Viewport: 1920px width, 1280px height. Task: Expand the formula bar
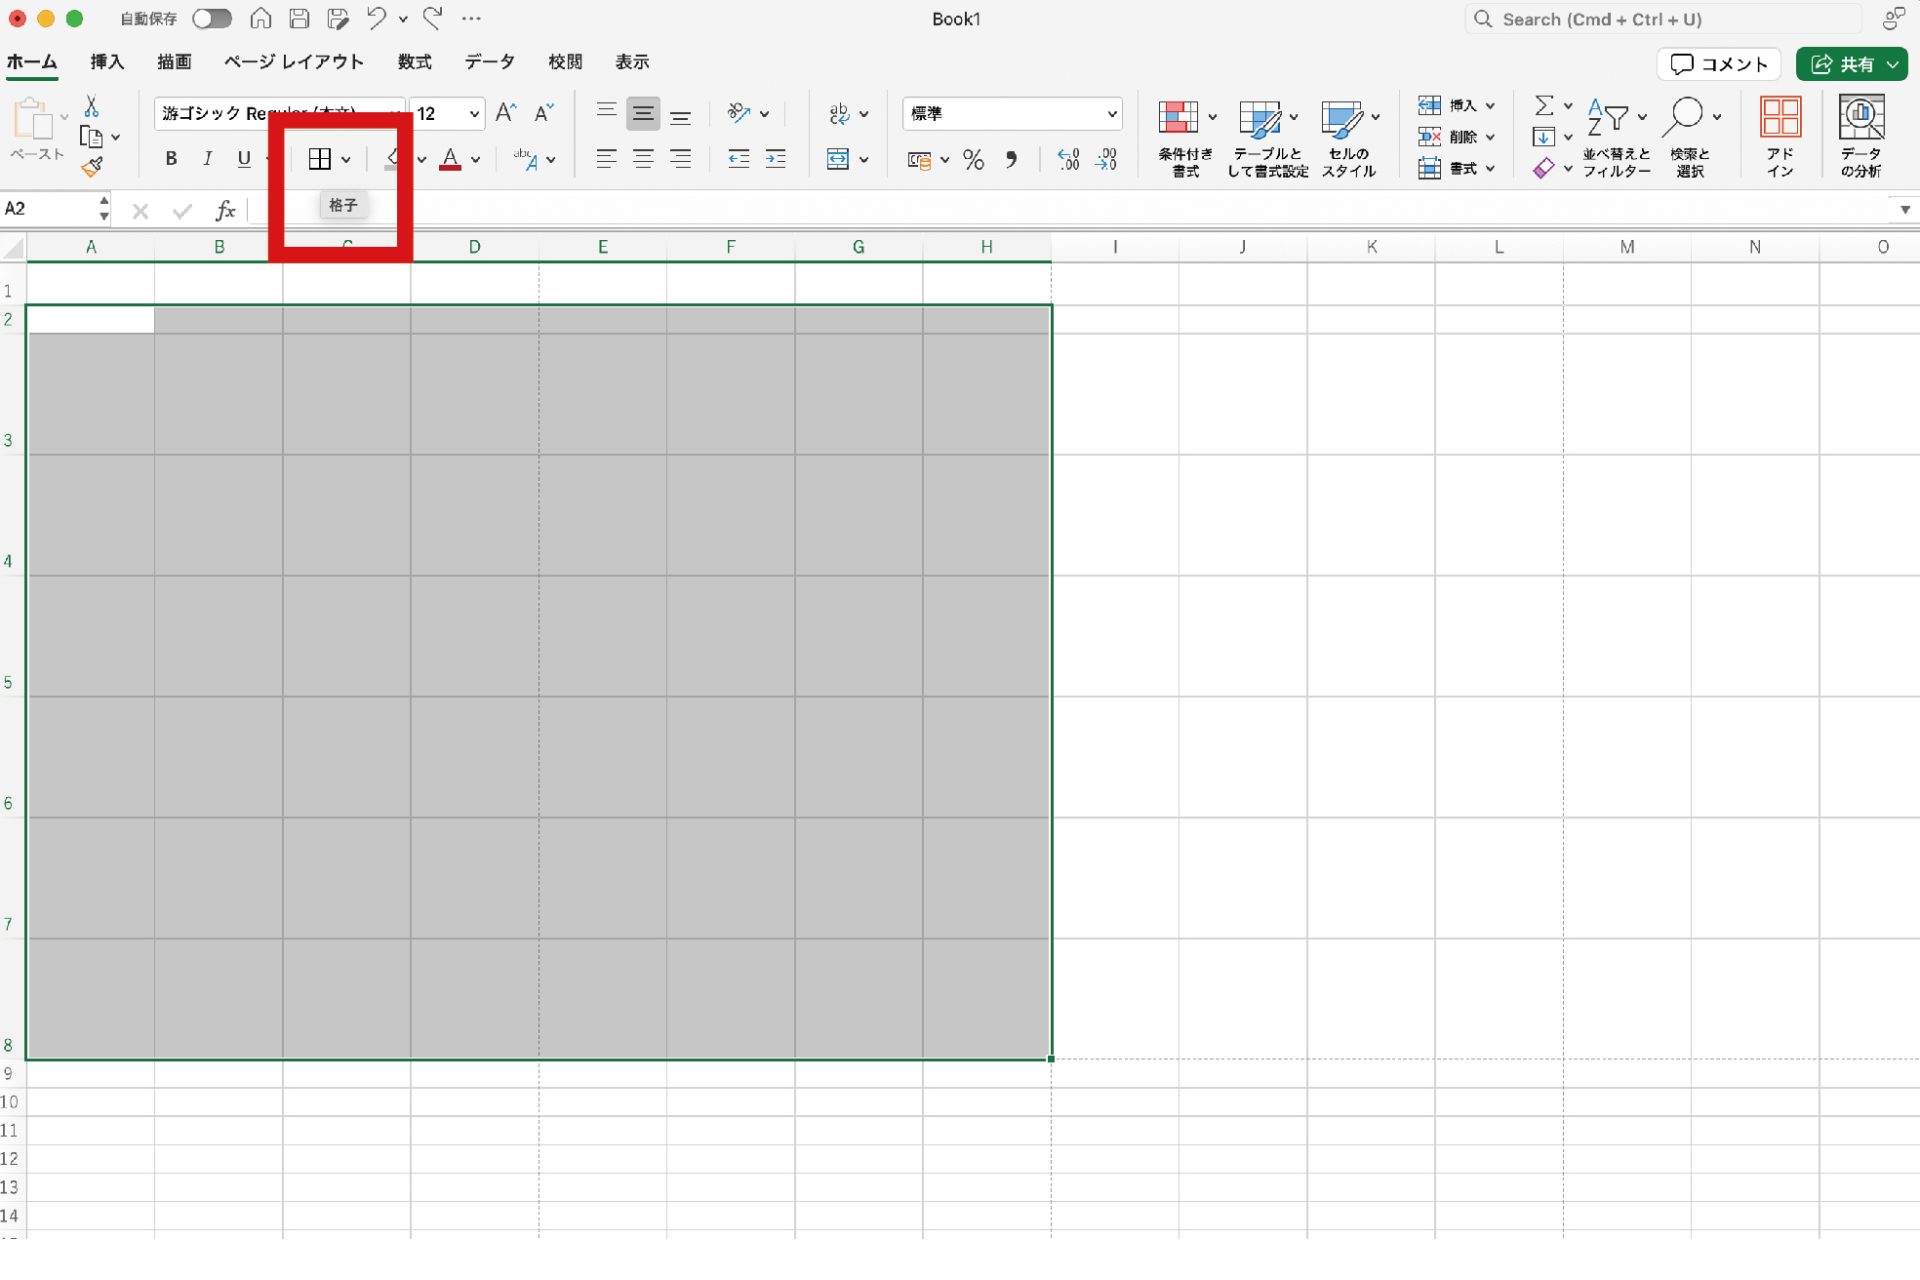coord(1904,210)
